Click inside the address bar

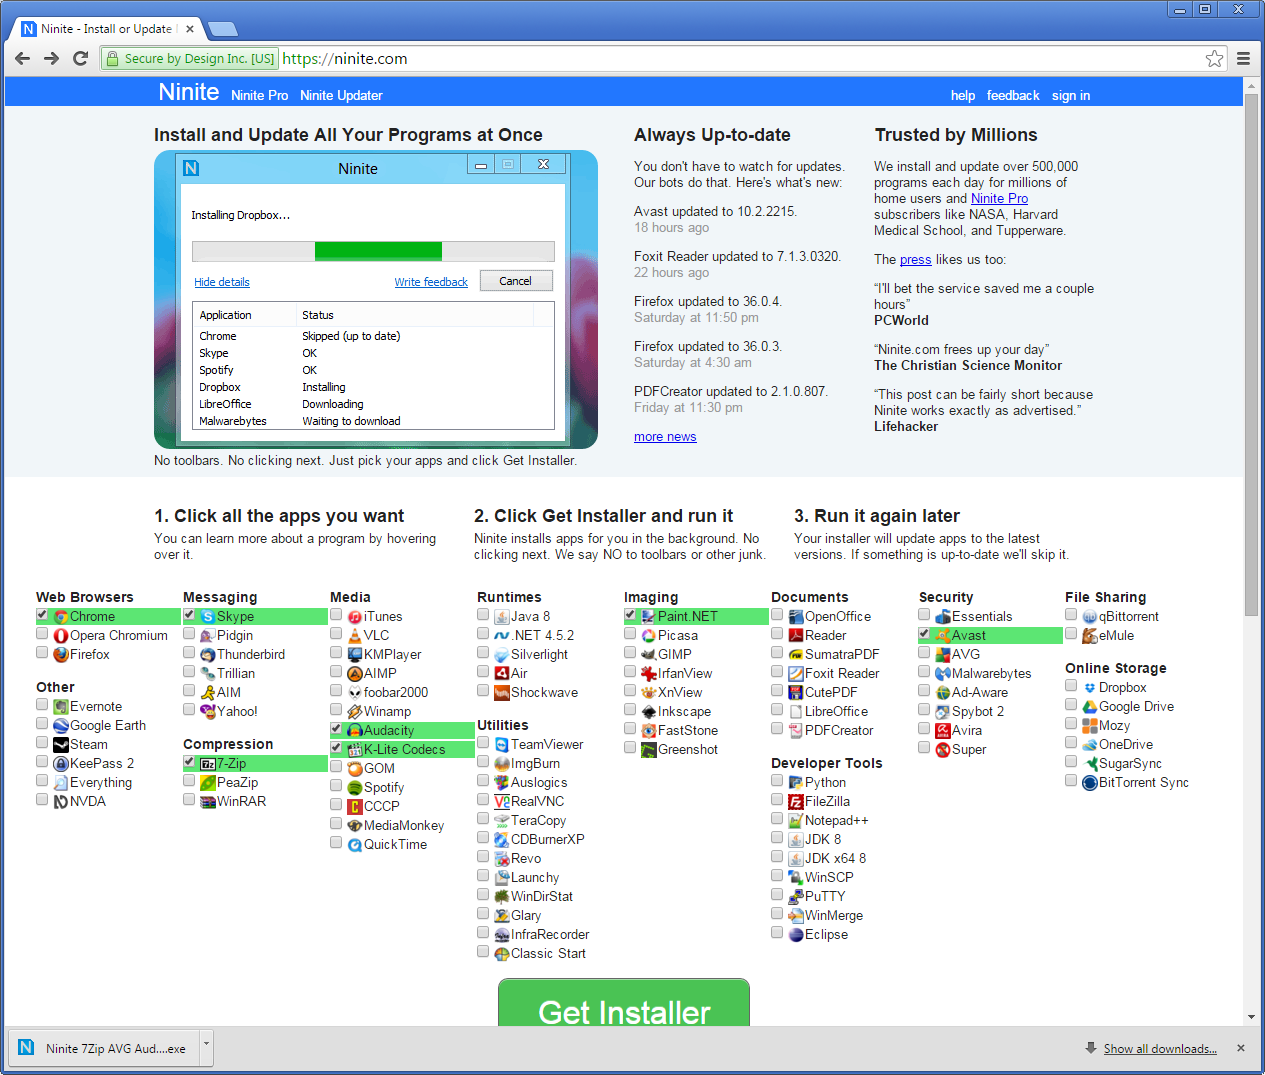coord(500,58)
